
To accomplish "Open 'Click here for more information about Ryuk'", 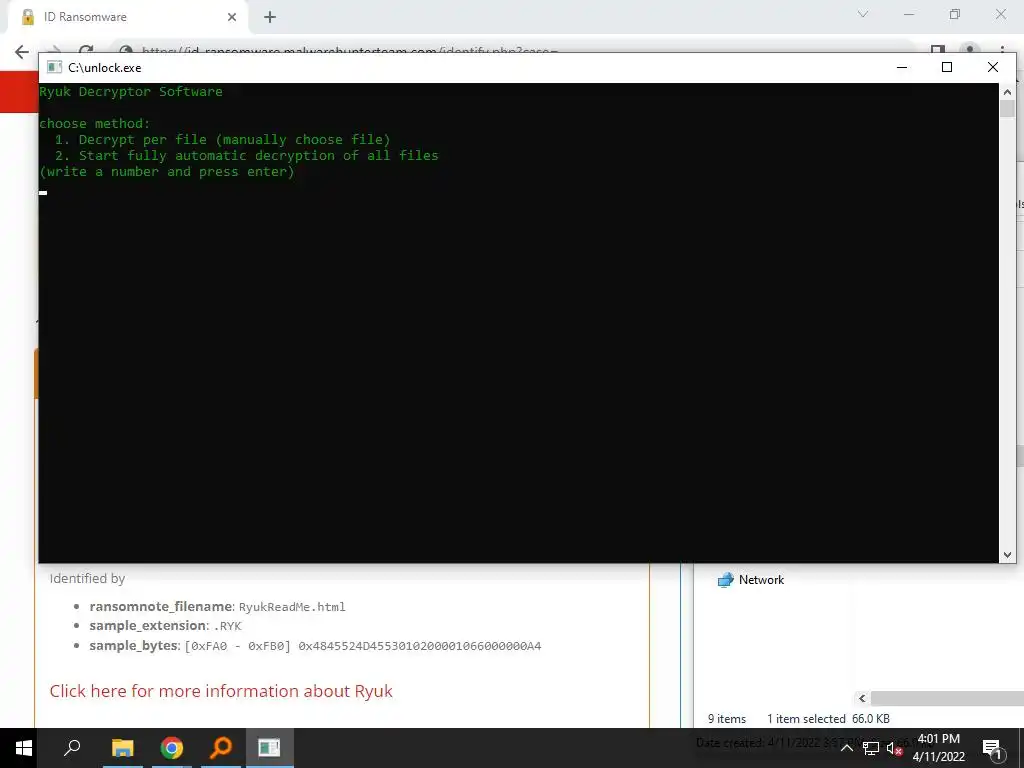I will click(x=221, y=691).
